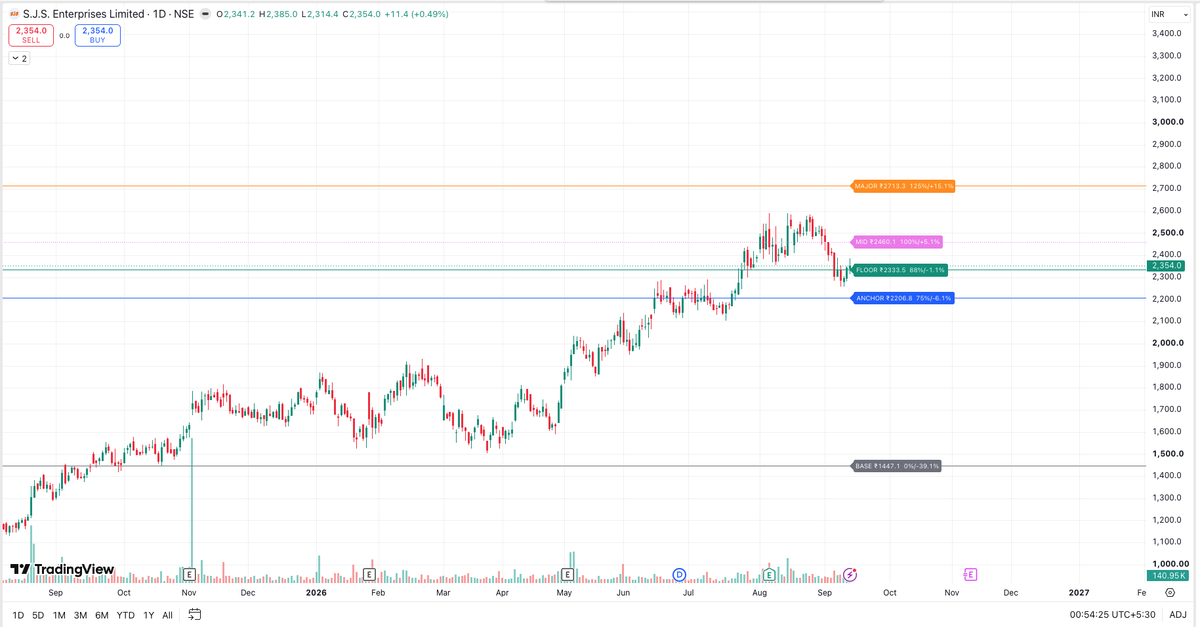1200x627 pixels.
Task: Click the 2027 year label on time axis
Action: [x=1079, y=592]
